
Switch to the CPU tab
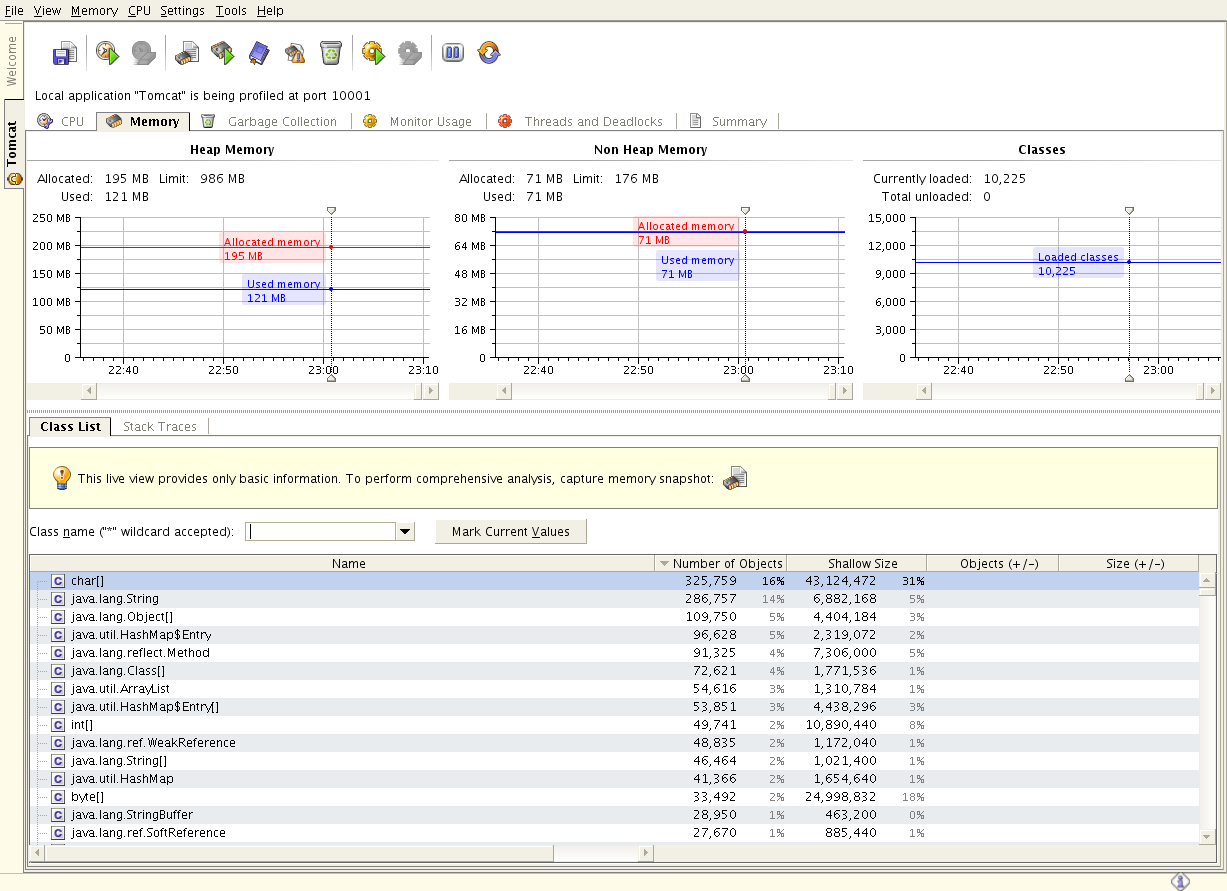(x=61, y=121)
